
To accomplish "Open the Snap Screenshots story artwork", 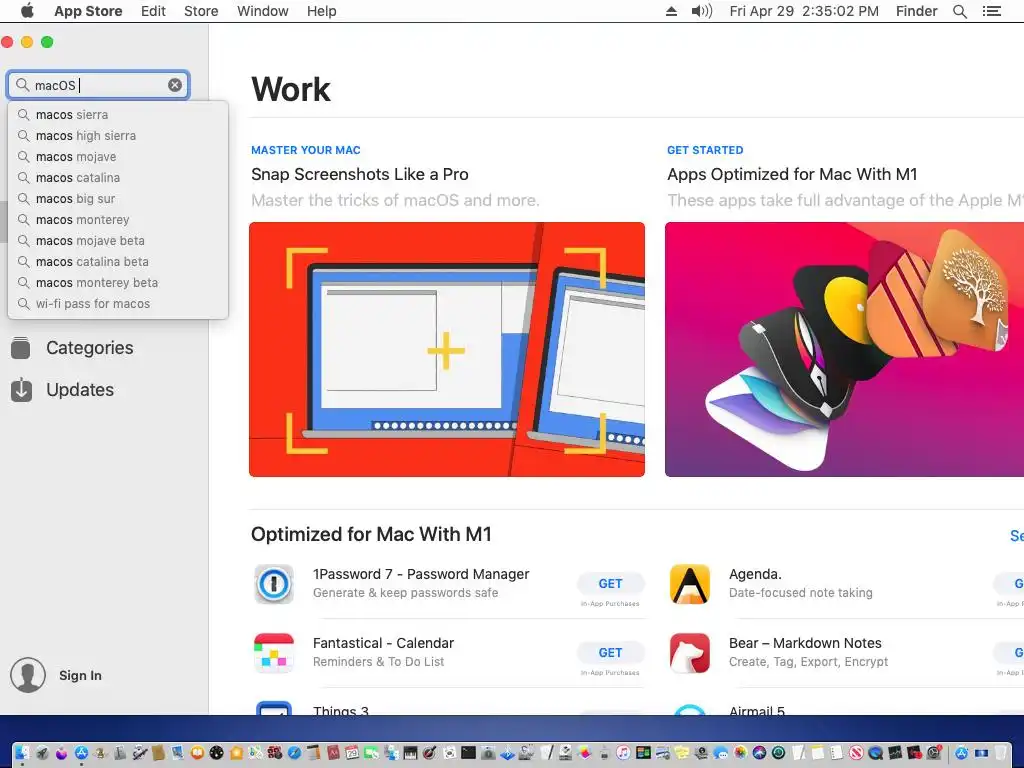I will (x=447, y=349).
